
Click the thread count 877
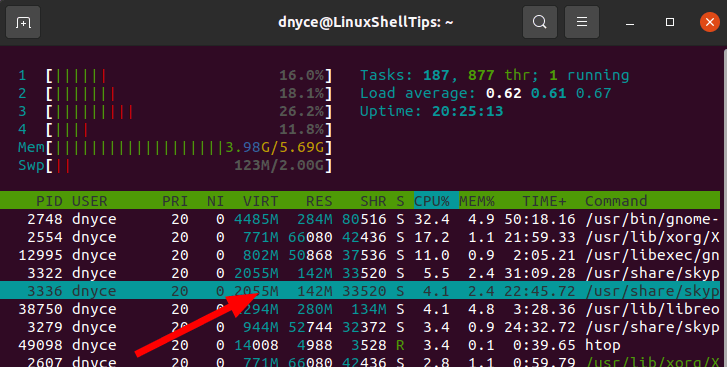(x=481, y=75)
